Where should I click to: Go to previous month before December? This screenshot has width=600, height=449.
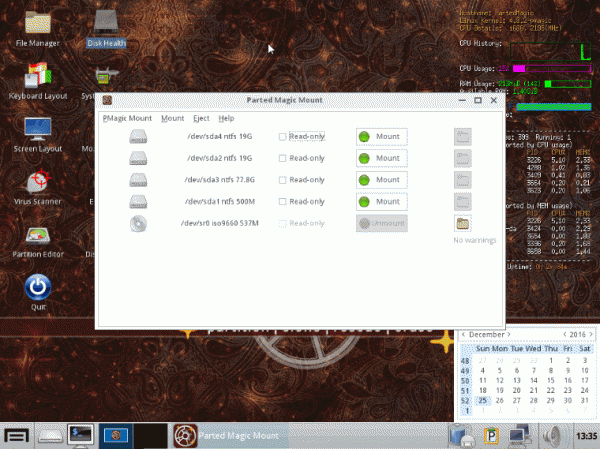462,334
